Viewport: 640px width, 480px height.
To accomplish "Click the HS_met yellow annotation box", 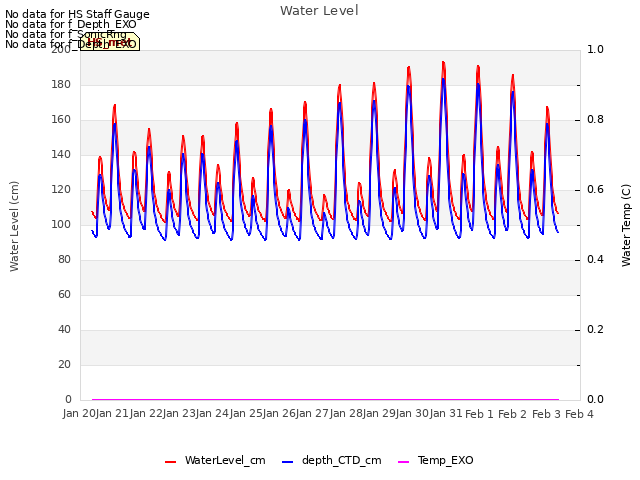I will [x=110, y=41].
